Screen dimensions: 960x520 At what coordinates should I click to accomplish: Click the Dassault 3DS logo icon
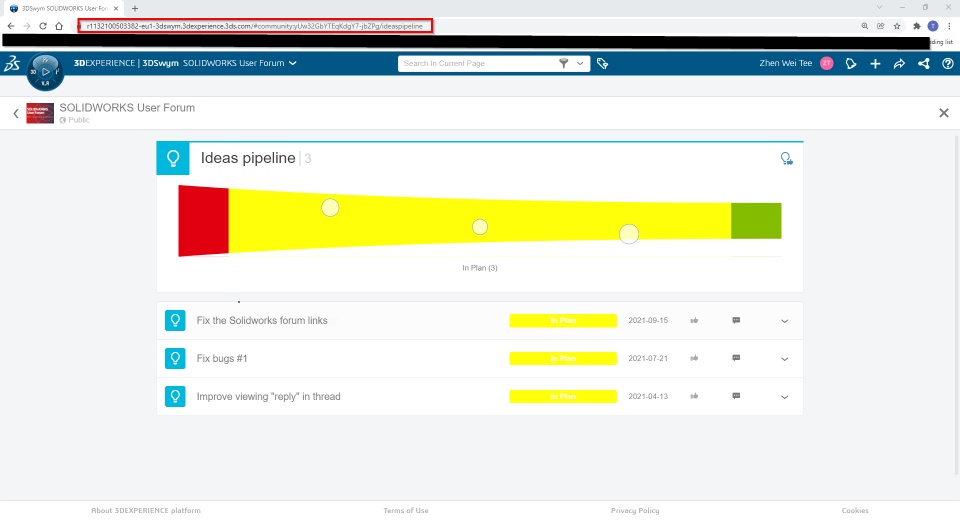[12, 63]
